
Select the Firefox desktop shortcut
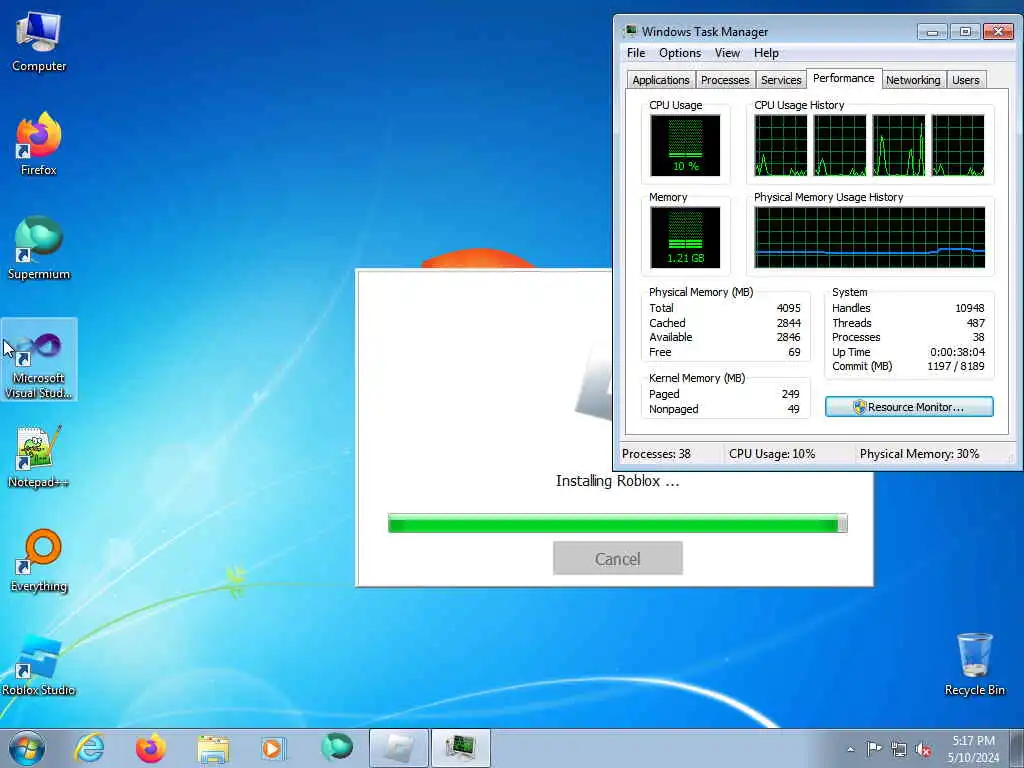point(39,144)
